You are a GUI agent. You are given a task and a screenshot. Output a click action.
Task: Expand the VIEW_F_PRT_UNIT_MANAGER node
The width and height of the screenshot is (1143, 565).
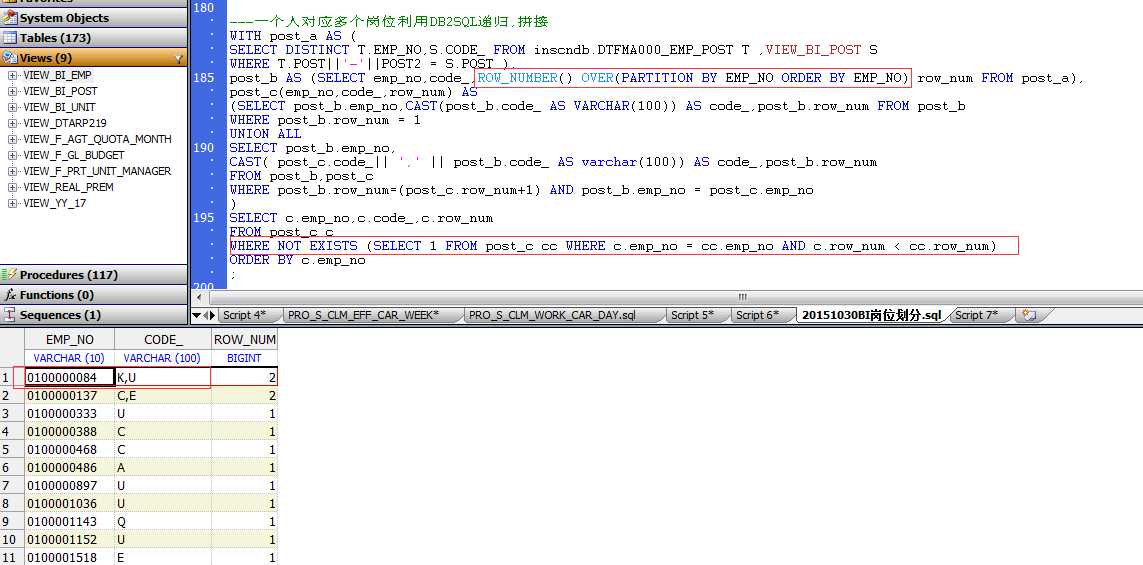pos(12,171)
